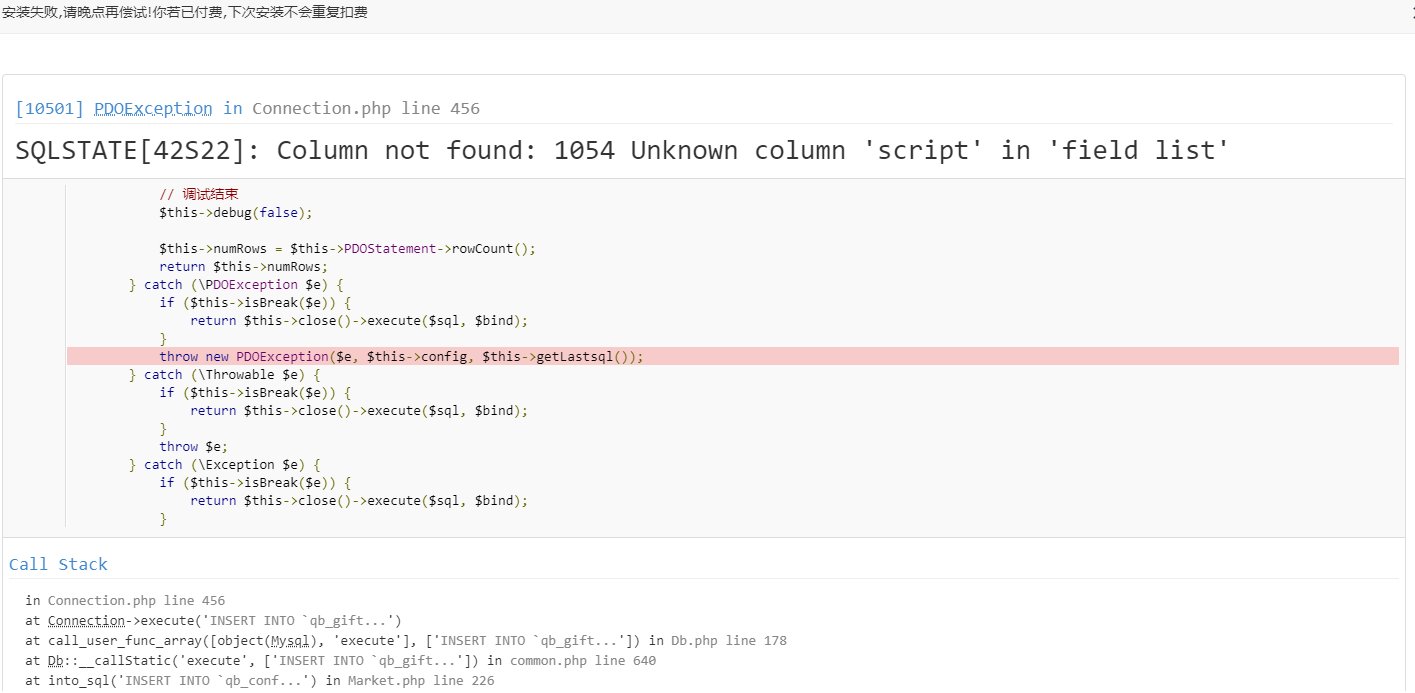This screenshot has width=1415, height=693.
Task: Click the PDOException link in error header
Action: [153, 108]
